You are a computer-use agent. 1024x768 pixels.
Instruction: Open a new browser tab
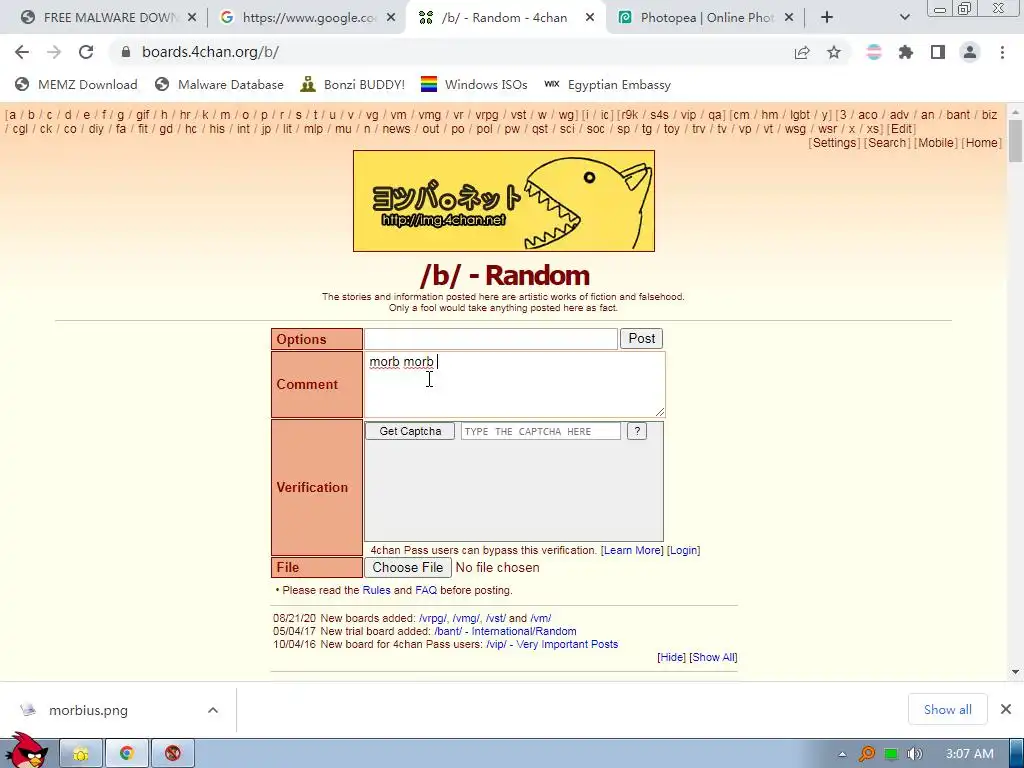point(827,18)
